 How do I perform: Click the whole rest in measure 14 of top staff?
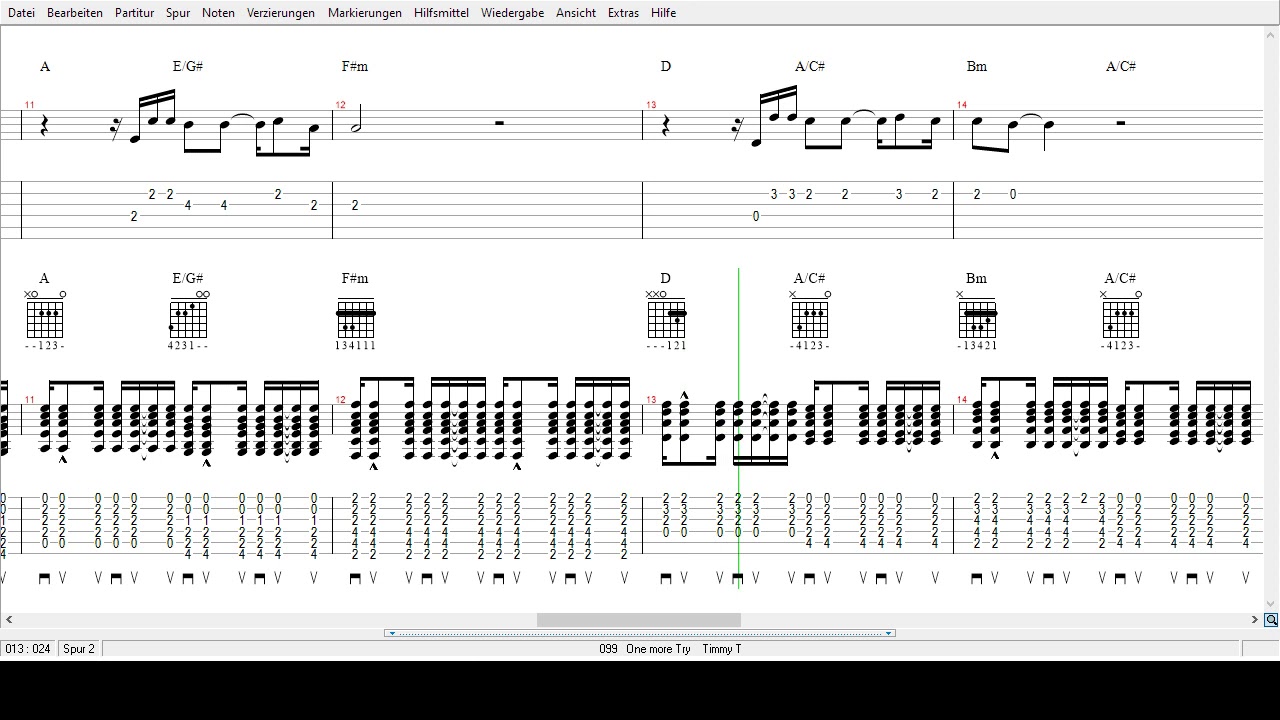coord(1121,123)
